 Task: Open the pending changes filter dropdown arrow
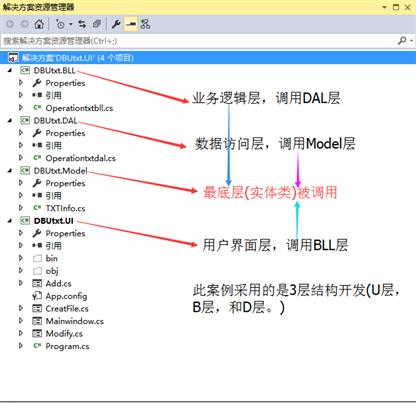click(71, 24)
